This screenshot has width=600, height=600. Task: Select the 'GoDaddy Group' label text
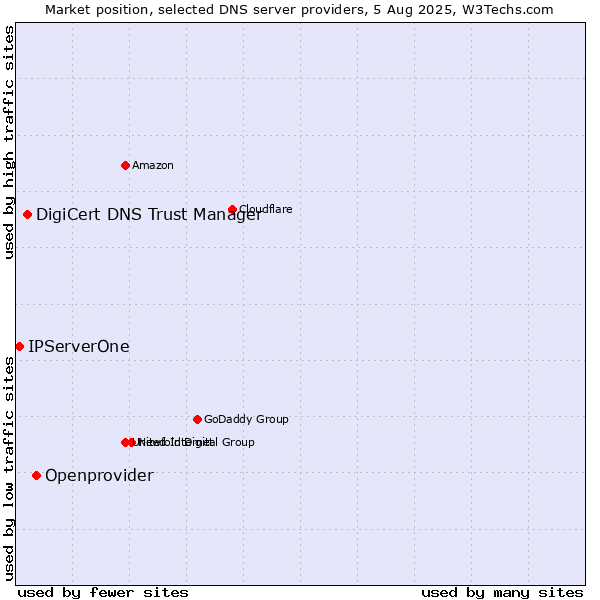pyautogui.click(x=246, y=419)
